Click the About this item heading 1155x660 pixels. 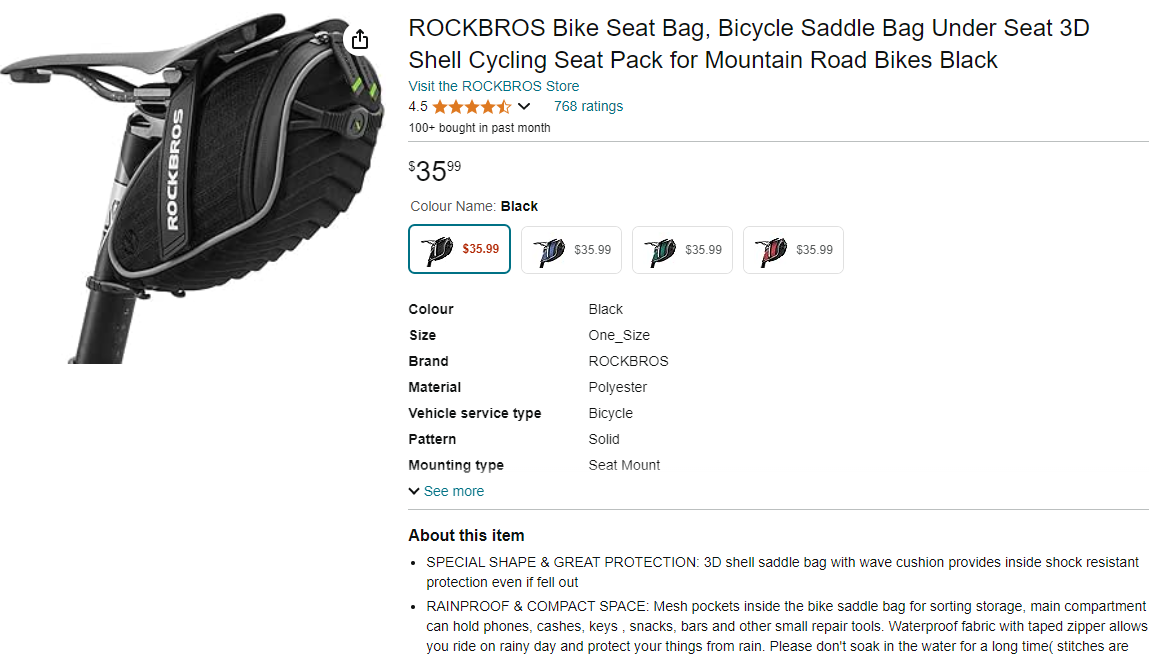pyautogui.click(x=466, y=535)
